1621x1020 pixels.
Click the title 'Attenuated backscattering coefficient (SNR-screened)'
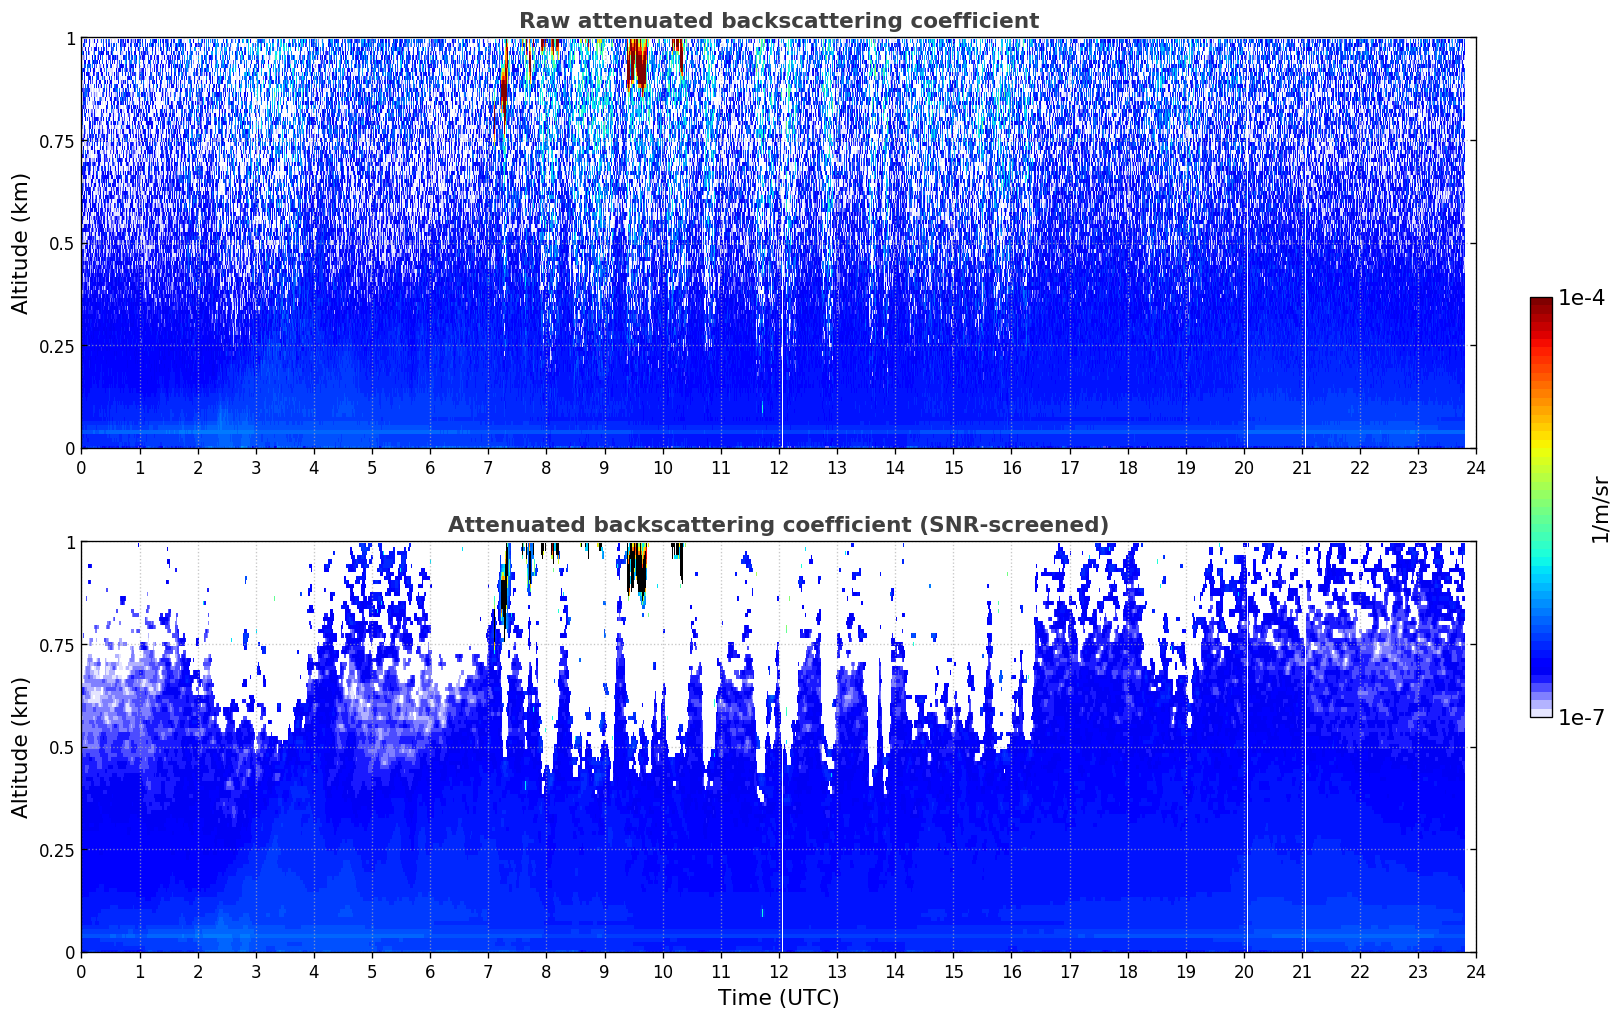pyautogui.click(x=778, y=525)
